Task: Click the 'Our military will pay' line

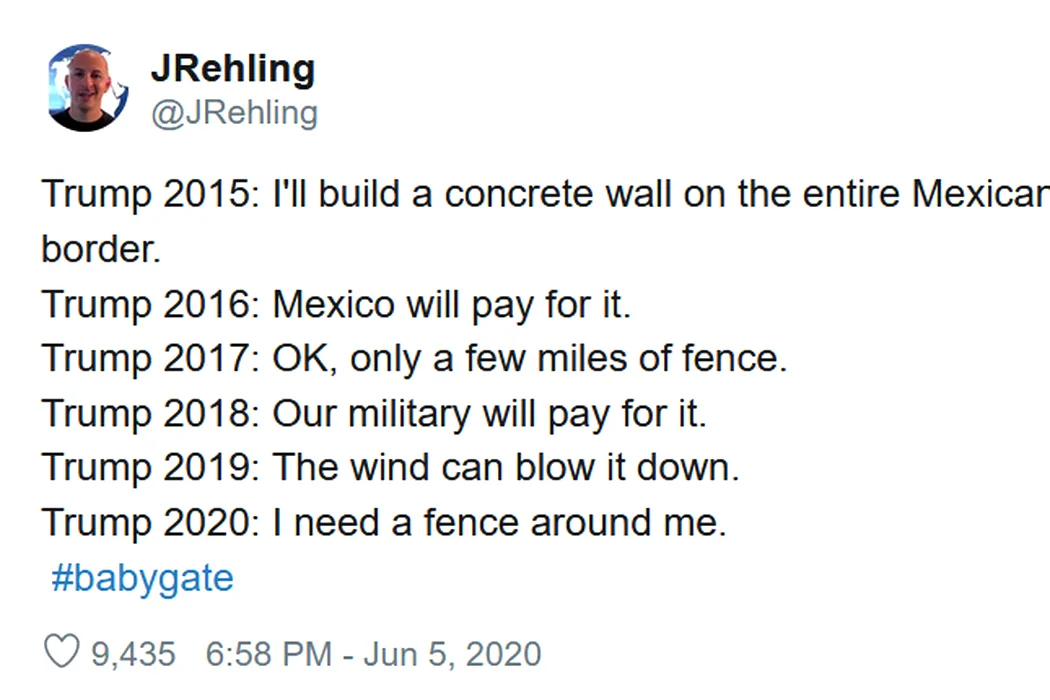Action: coord(374,413)
